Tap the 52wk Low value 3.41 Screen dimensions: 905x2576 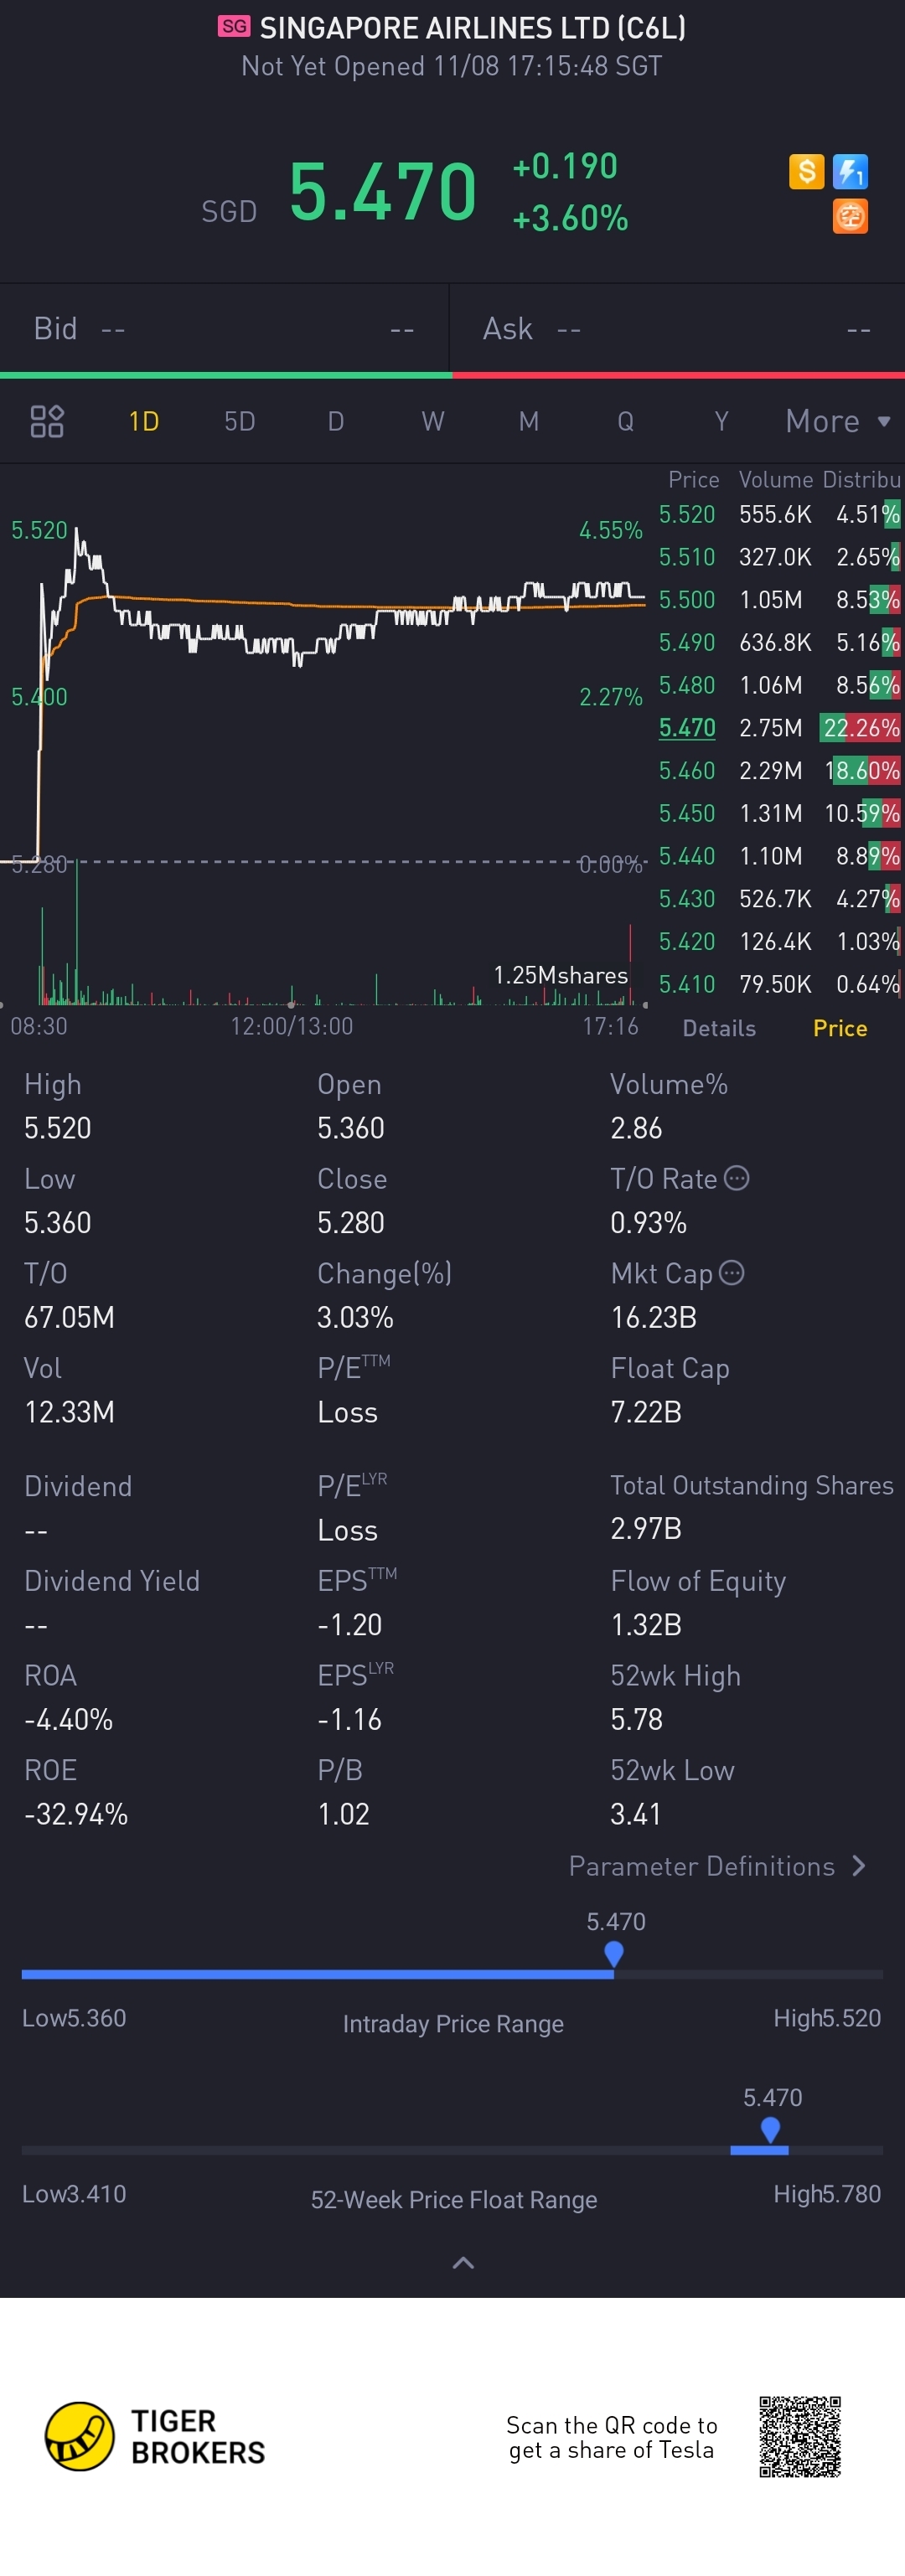coord(636,1814)
